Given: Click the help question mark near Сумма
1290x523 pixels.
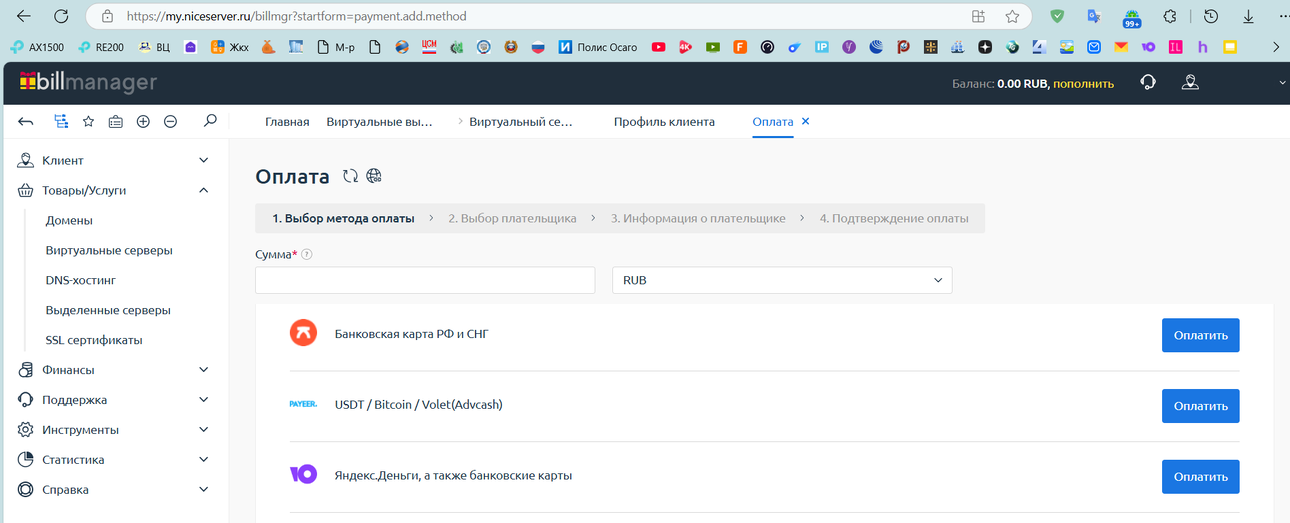Looking at the screenshot, I should coord(307,254).
